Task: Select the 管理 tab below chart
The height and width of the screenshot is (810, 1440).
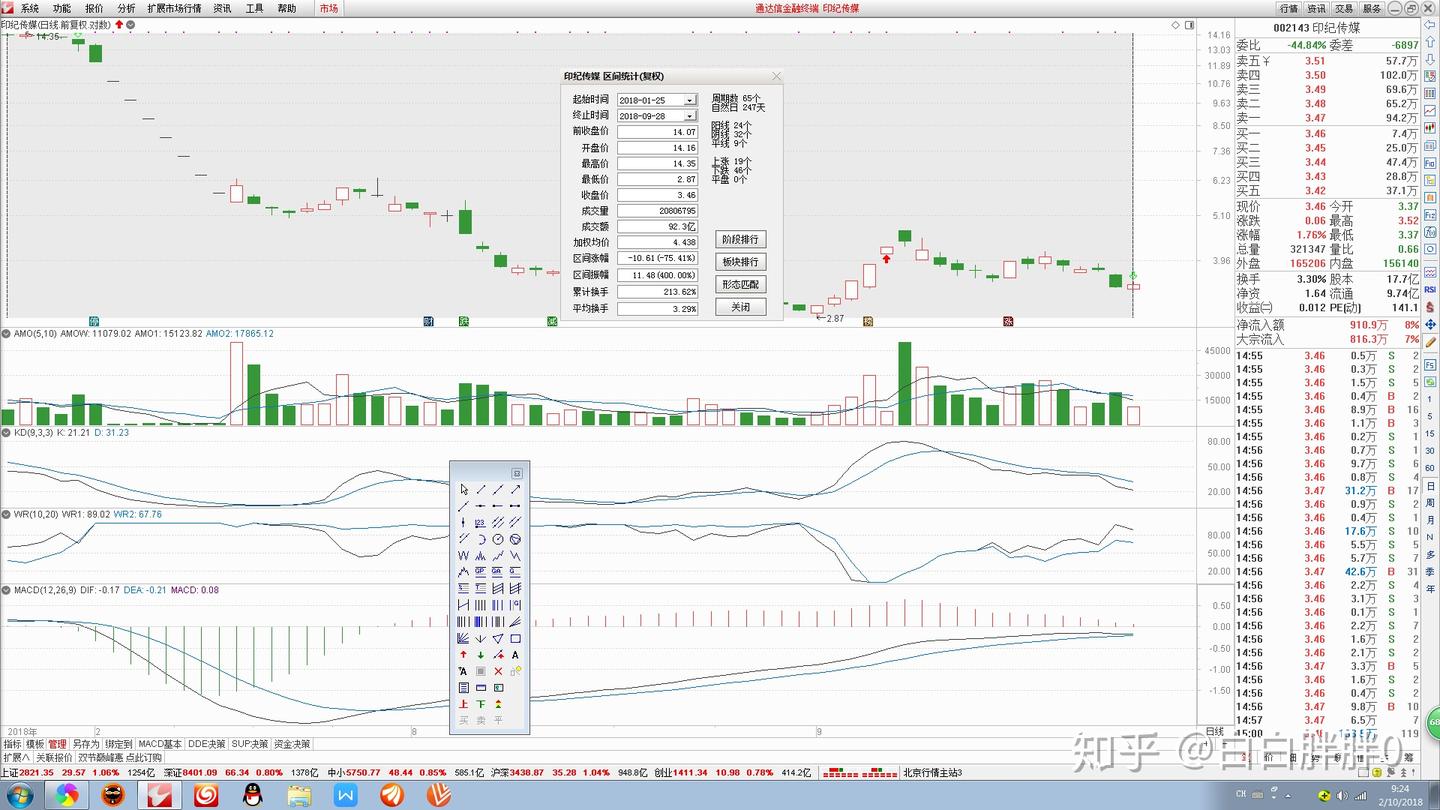Action: tap(58, 744)
